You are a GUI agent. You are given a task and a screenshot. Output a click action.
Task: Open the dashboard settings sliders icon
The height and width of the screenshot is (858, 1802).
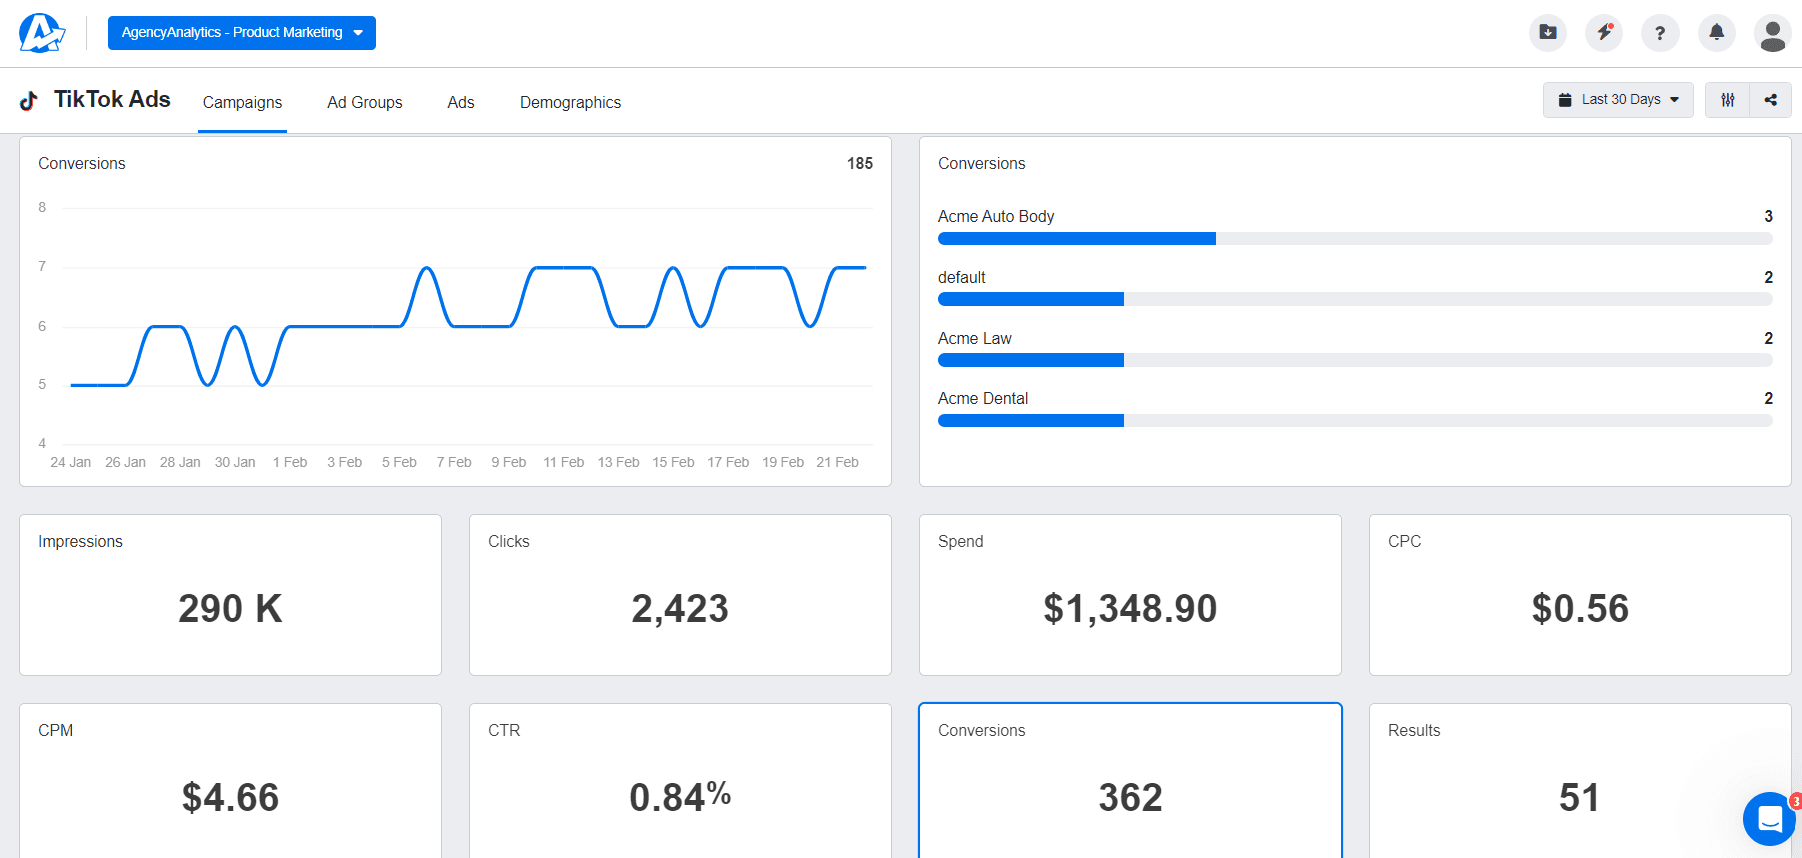[1727, 100]
